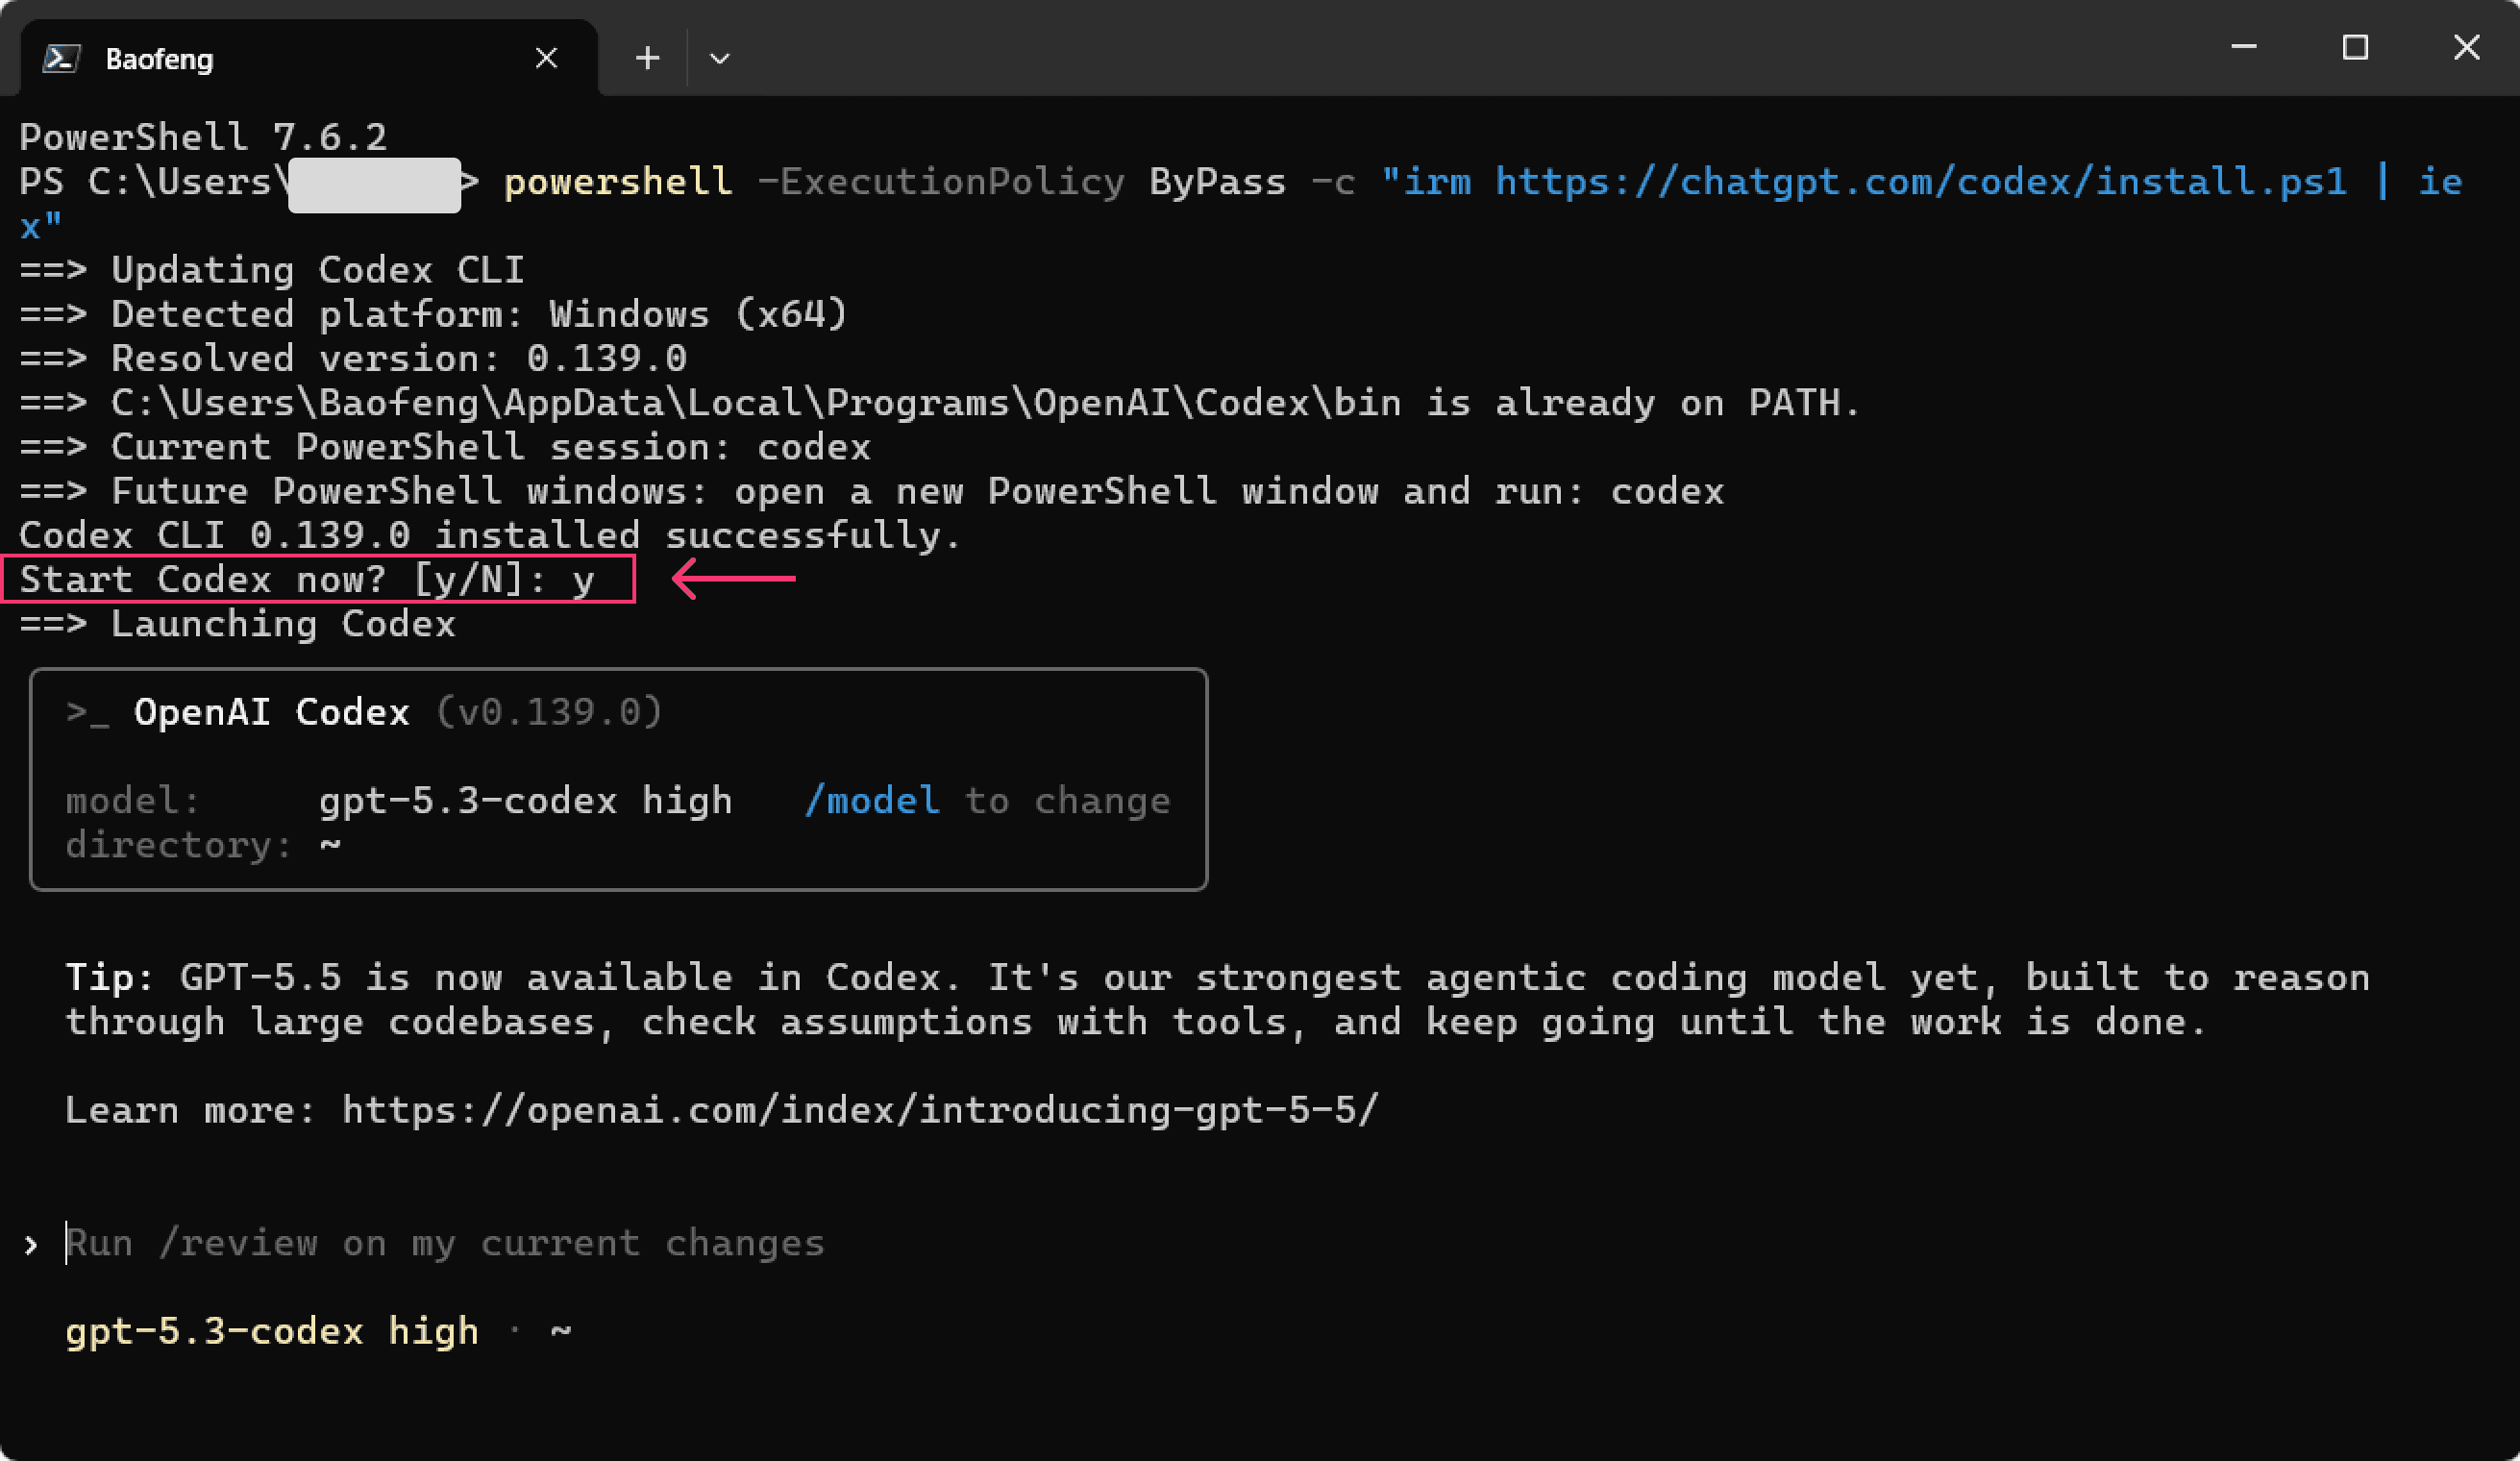The width and height of the screenshot is (2520, 1461).
Task: Click the pink arrow annotation
Action: 733,579
